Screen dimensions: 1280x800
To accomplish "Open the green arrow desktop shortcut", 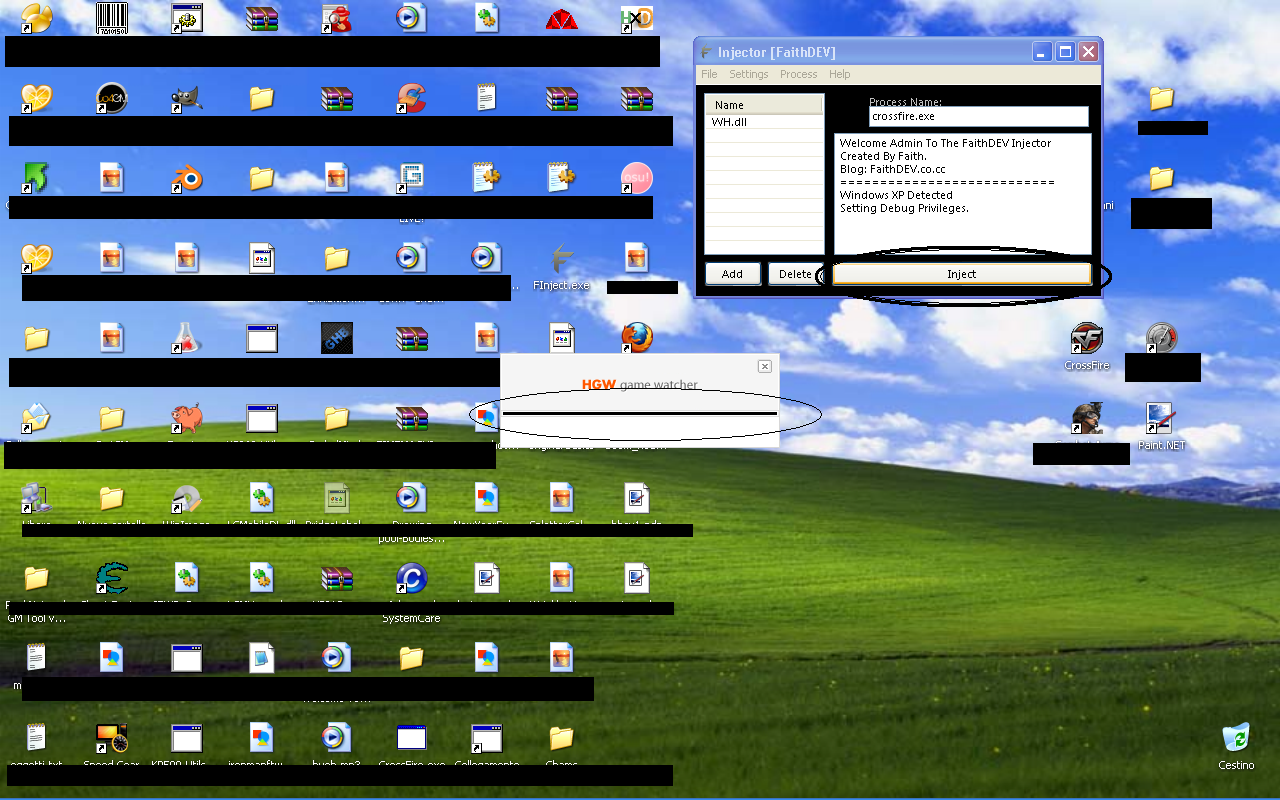I will (x=36, y=179).
